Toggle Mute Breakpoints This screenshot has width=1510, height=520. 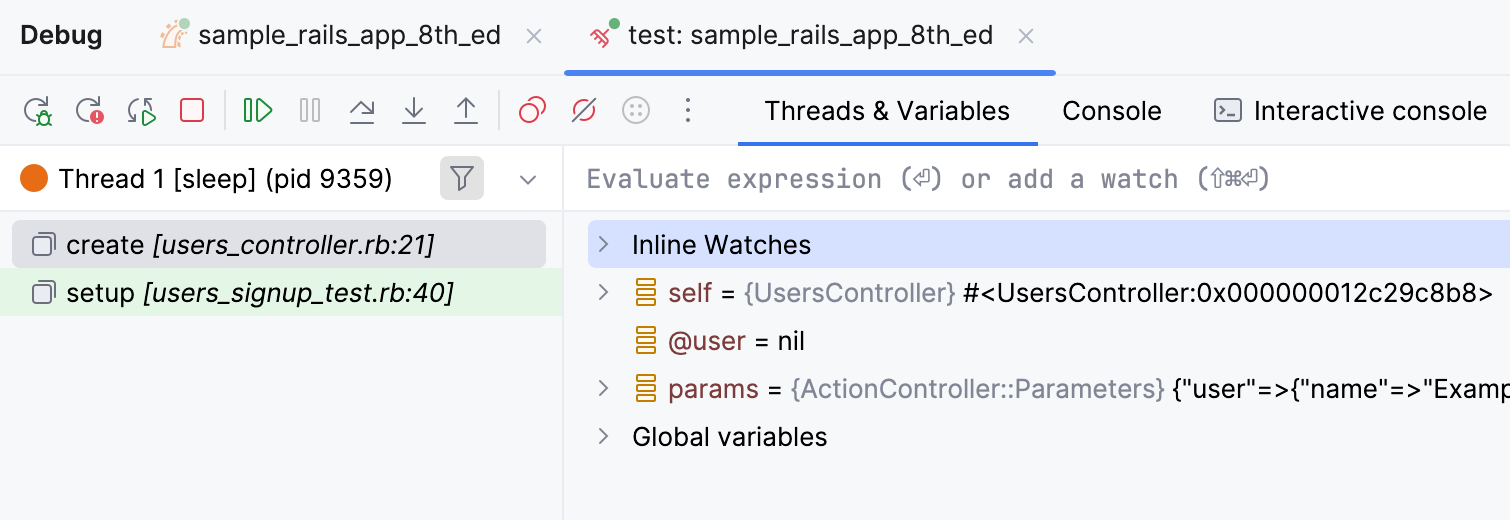click(x=584, y=110)
